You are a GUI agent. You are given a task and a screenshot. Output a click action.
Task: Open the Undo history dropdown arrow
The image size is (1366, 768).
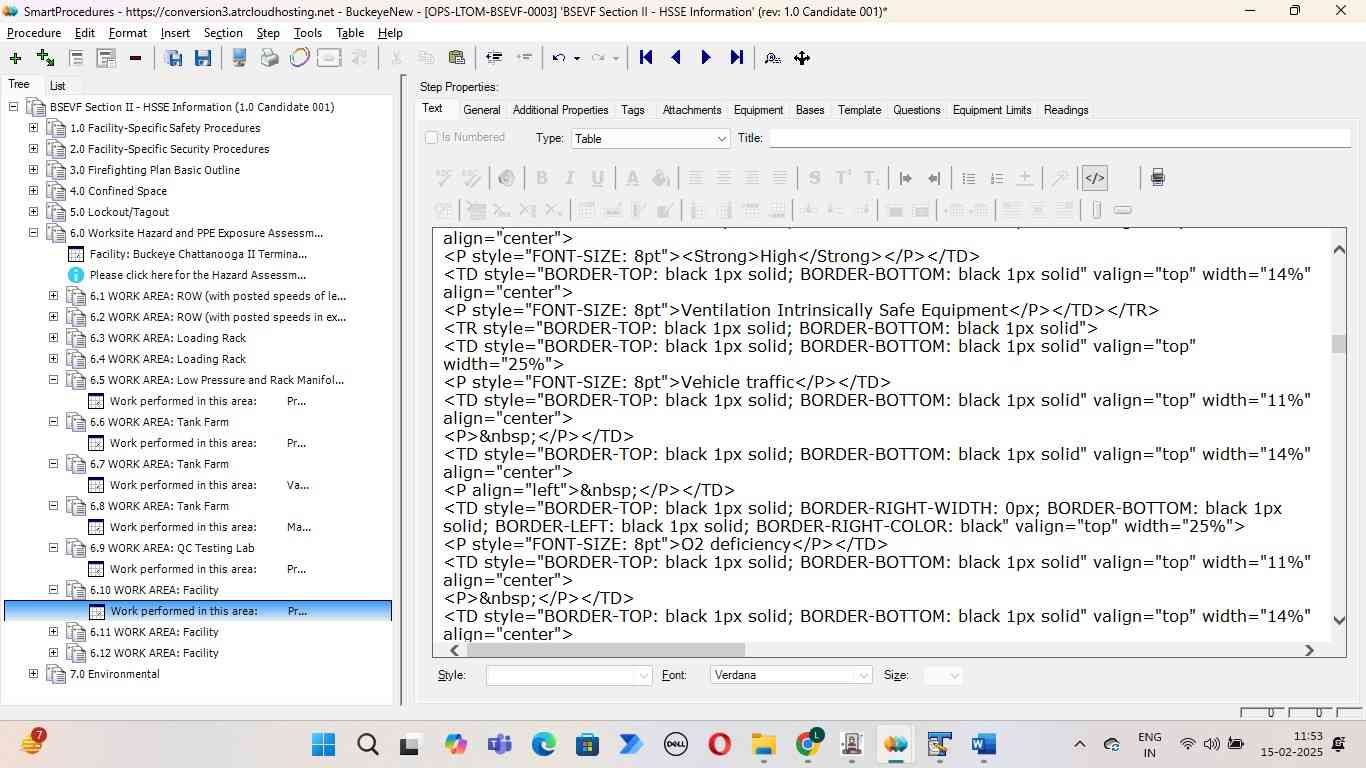pyautogui.click(x=577, y=59)
